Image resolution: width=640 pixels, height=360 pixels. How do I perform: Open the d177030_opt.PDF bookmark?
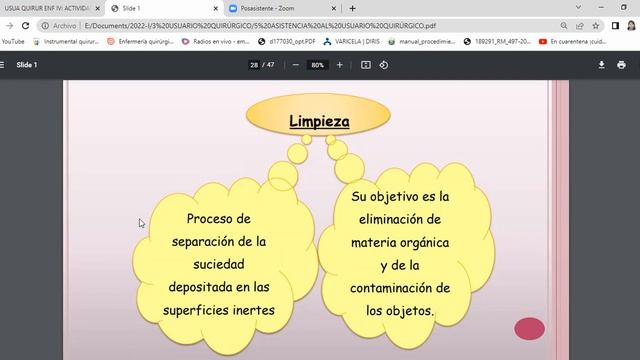pyautogui.click(x=287, y=42)
